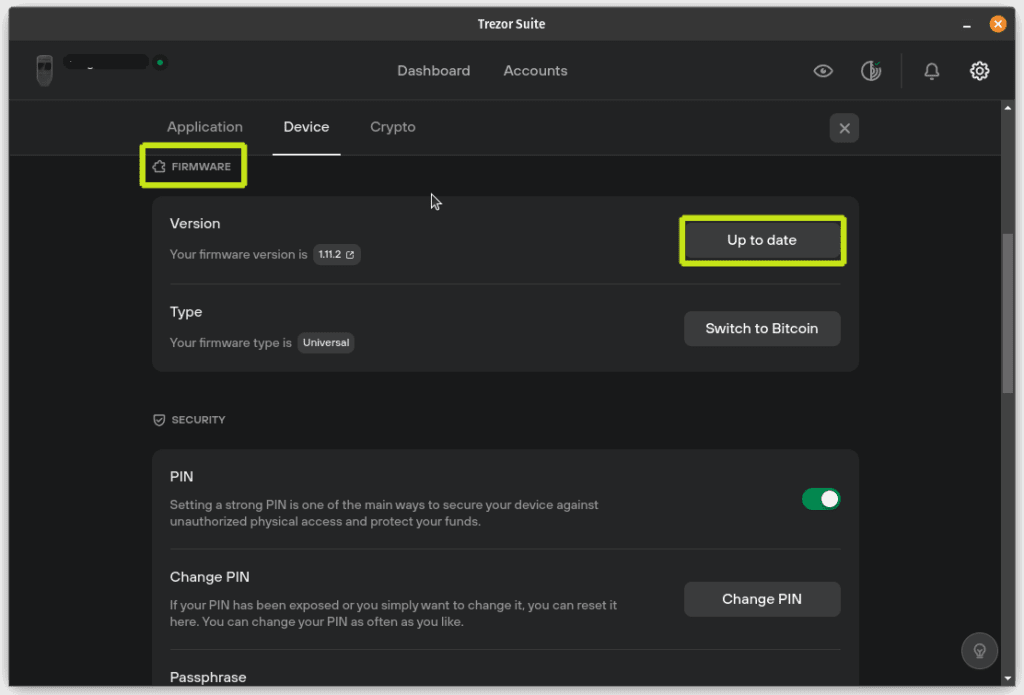Close settings with the X button
The image size is (1024, 695).
point(844,128)
